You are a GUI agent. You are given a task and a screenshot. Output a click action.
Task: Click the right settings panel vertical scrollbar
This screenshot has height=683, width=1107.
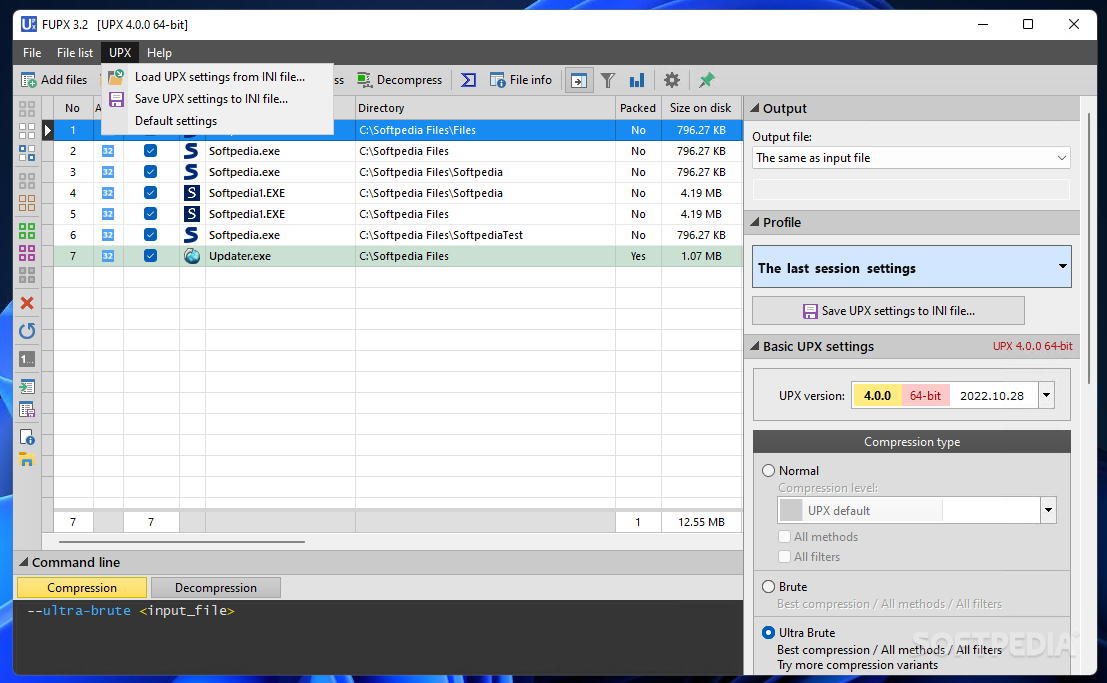(x=1089, y=248)
